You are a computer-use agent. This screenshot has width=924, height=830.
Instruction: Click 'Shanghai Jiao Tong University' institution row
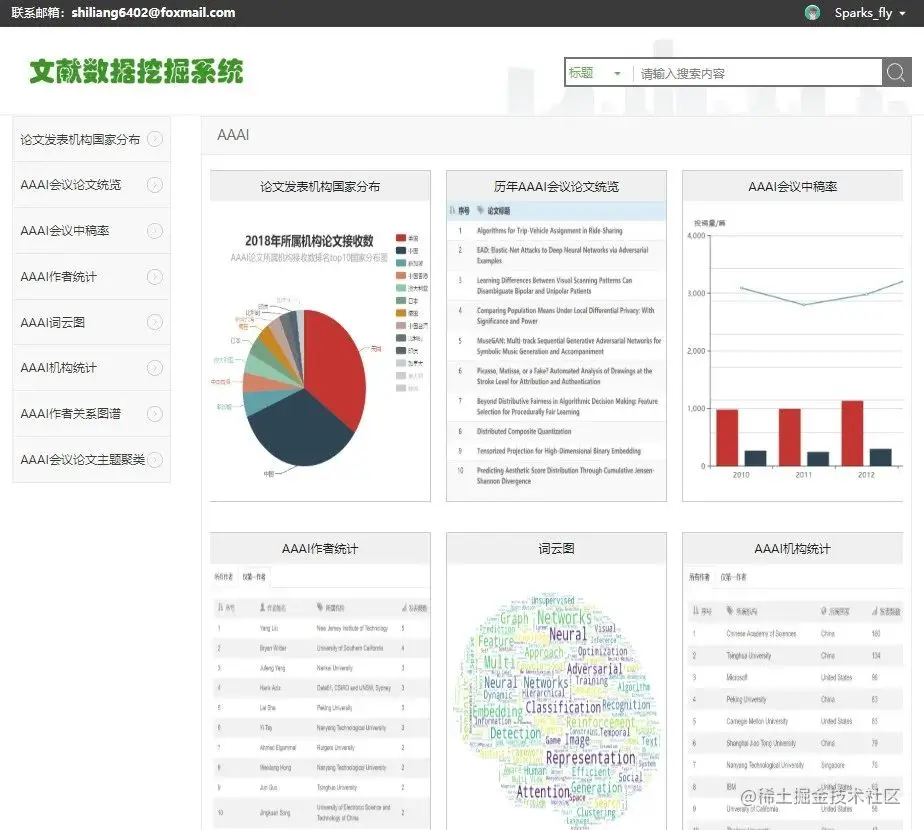click(x=795, y=743)
